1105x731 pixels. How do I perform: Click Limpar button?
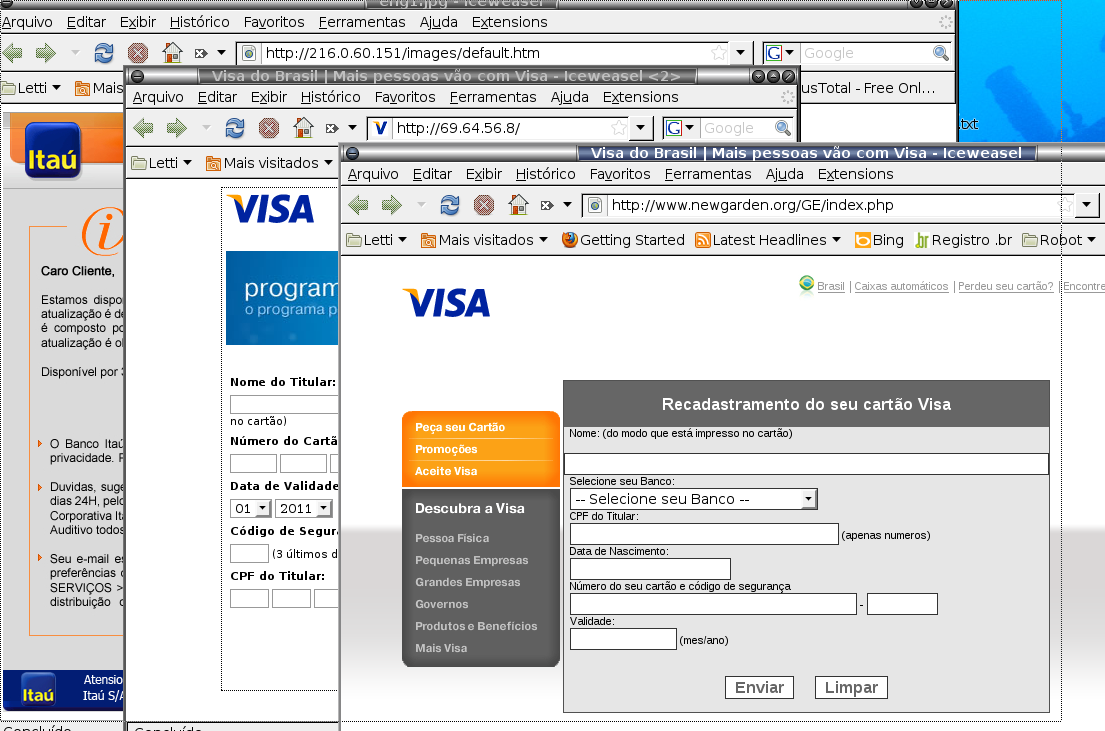pos(851,687)
